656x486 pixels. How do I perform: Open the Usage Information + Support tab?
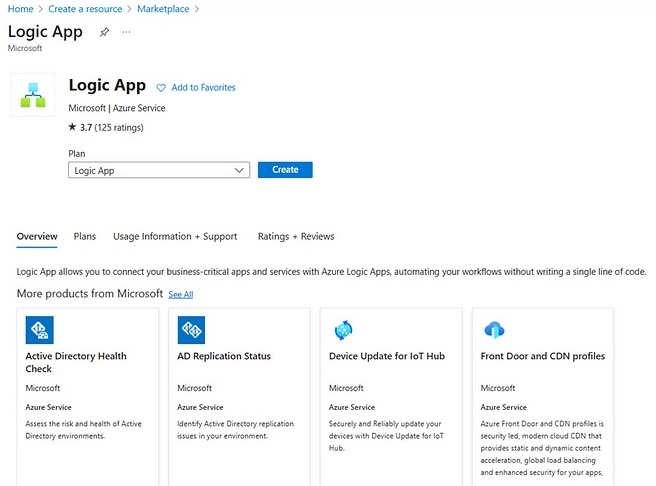[175, 237]
